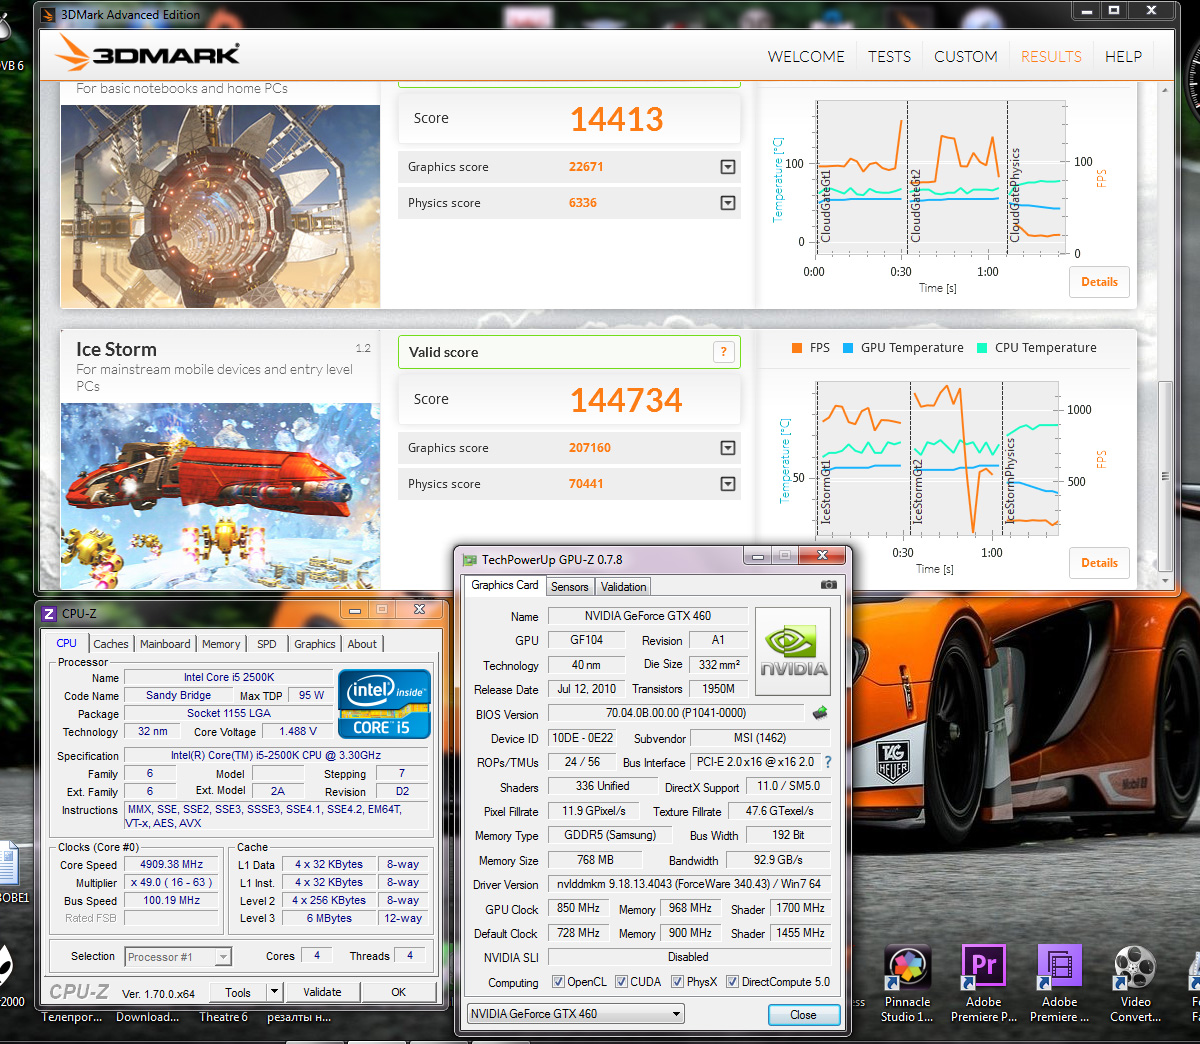Screen dimensions: 1200x1044
Task: Switch to the Graphics tab in CPU-Z
Action: tap(315, 644)
